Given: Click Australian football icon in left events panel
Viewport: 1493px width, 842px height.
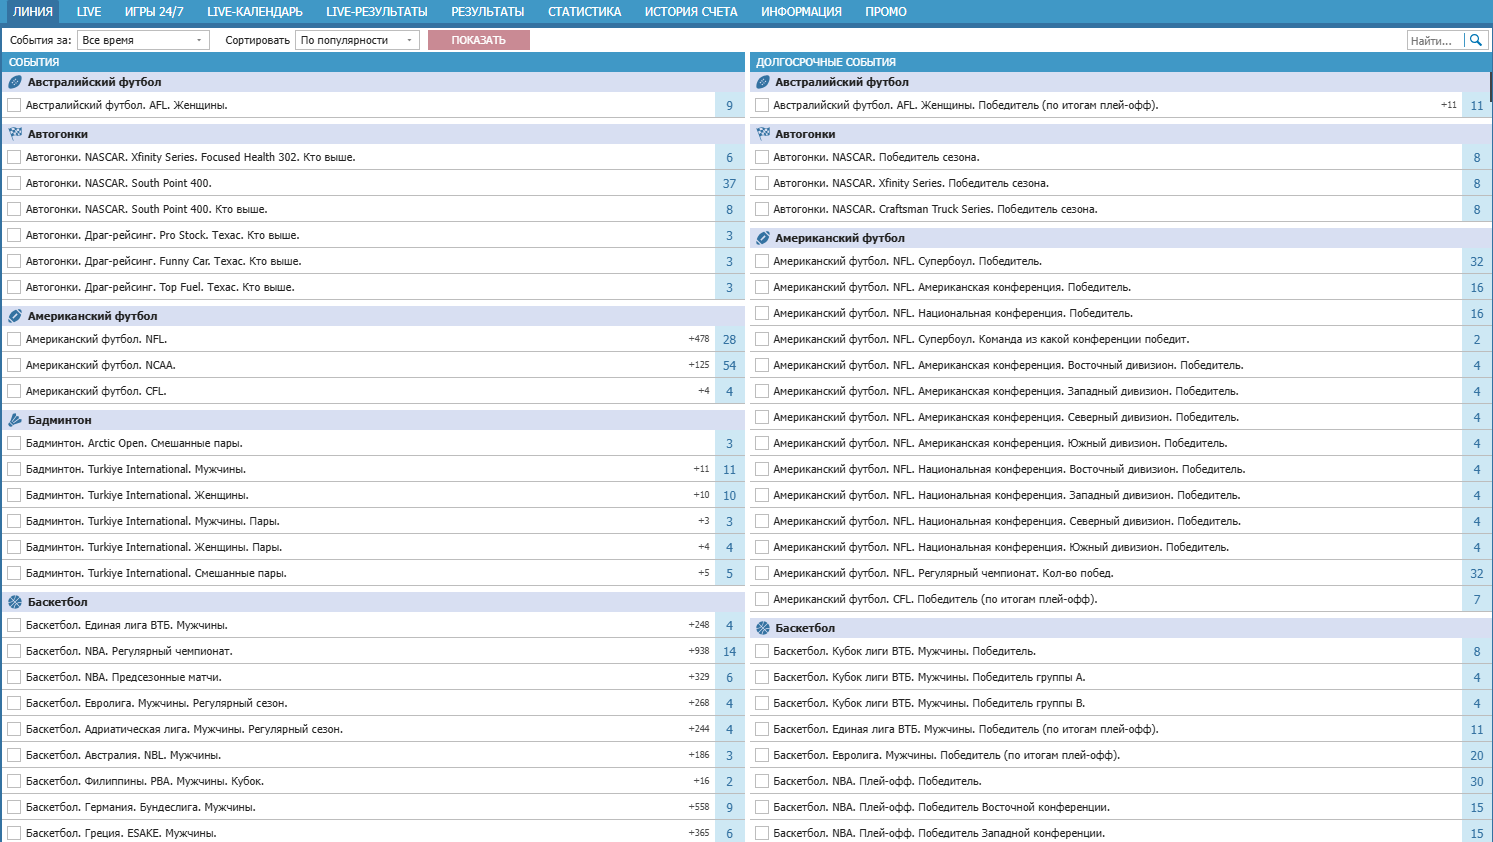Looking at the screenshot, I should (15, 82).
